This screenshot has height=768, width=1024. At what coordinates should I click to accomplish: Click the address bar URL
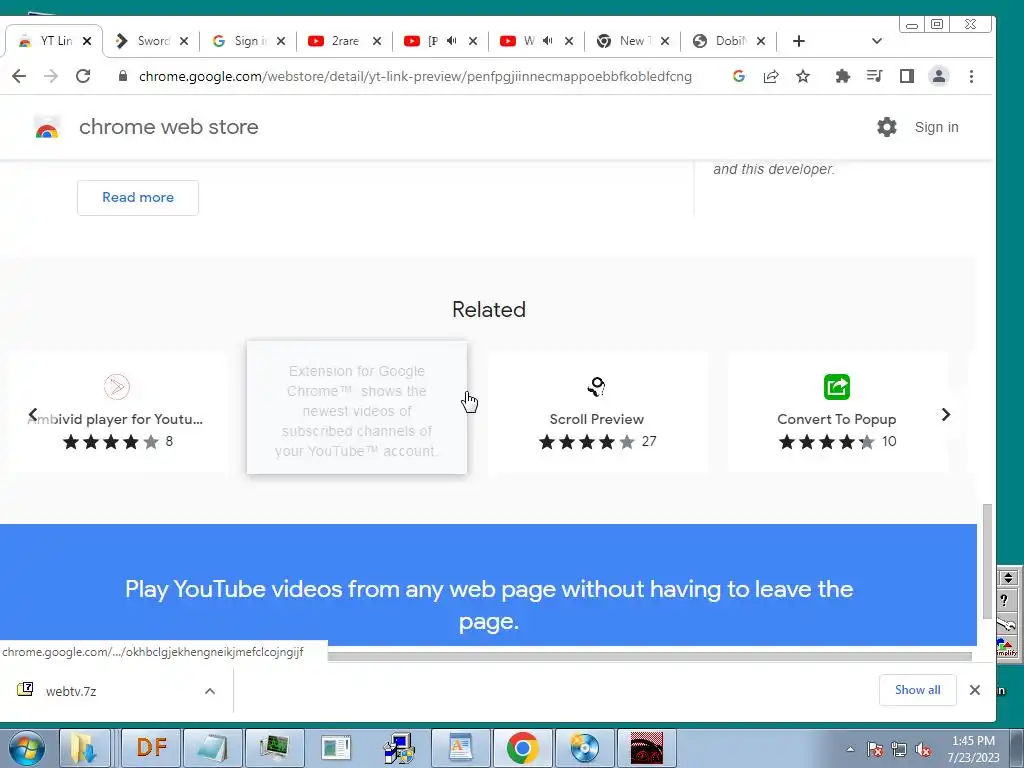[x=415, y=76]
